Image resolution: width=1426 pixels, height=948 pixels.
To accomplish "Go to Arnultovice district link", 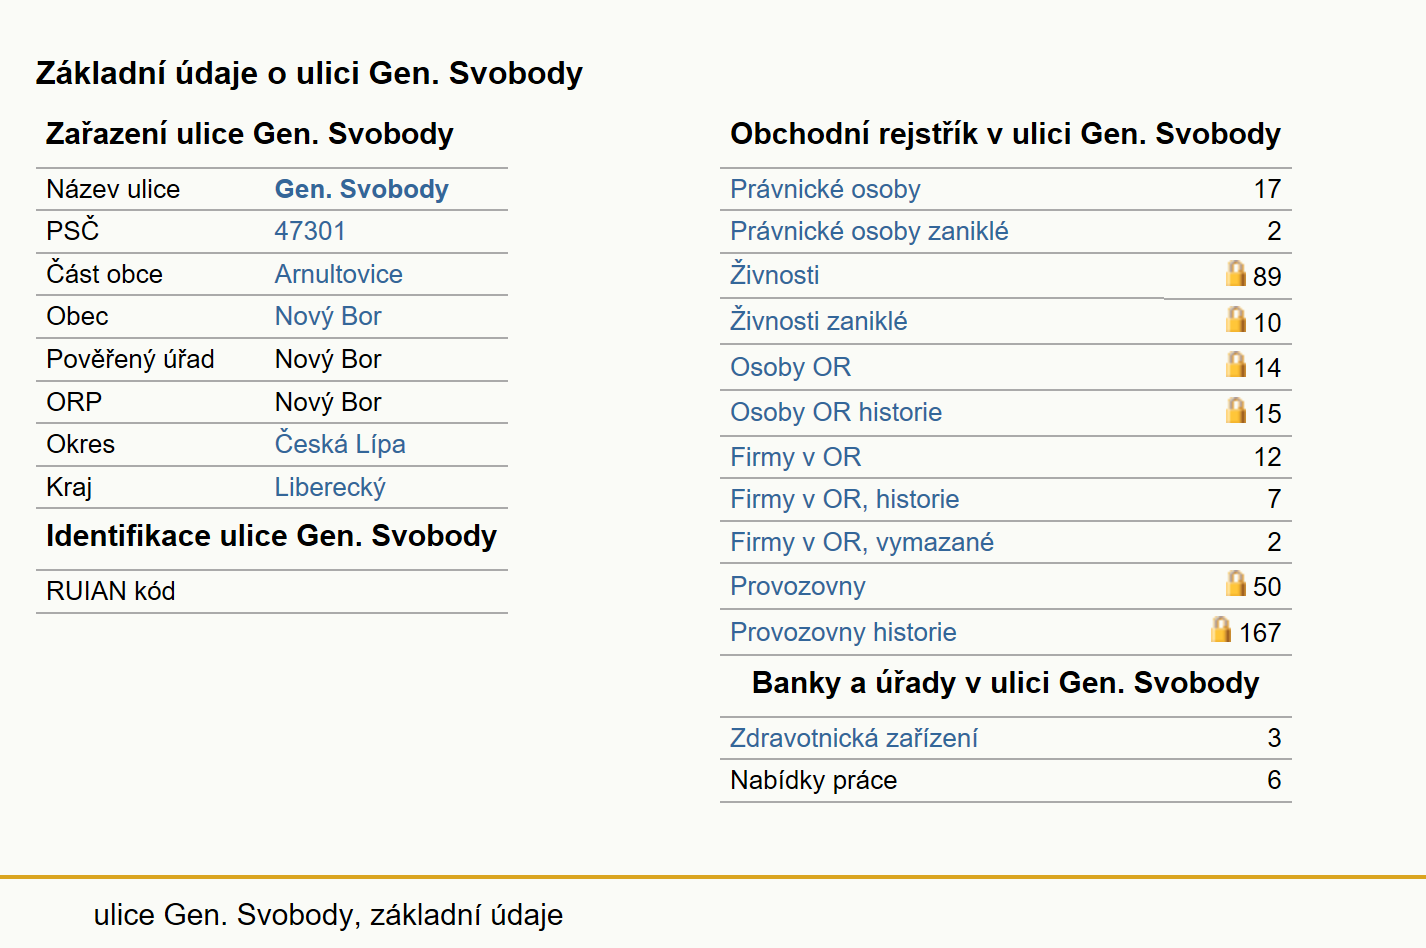I will 339,274.
